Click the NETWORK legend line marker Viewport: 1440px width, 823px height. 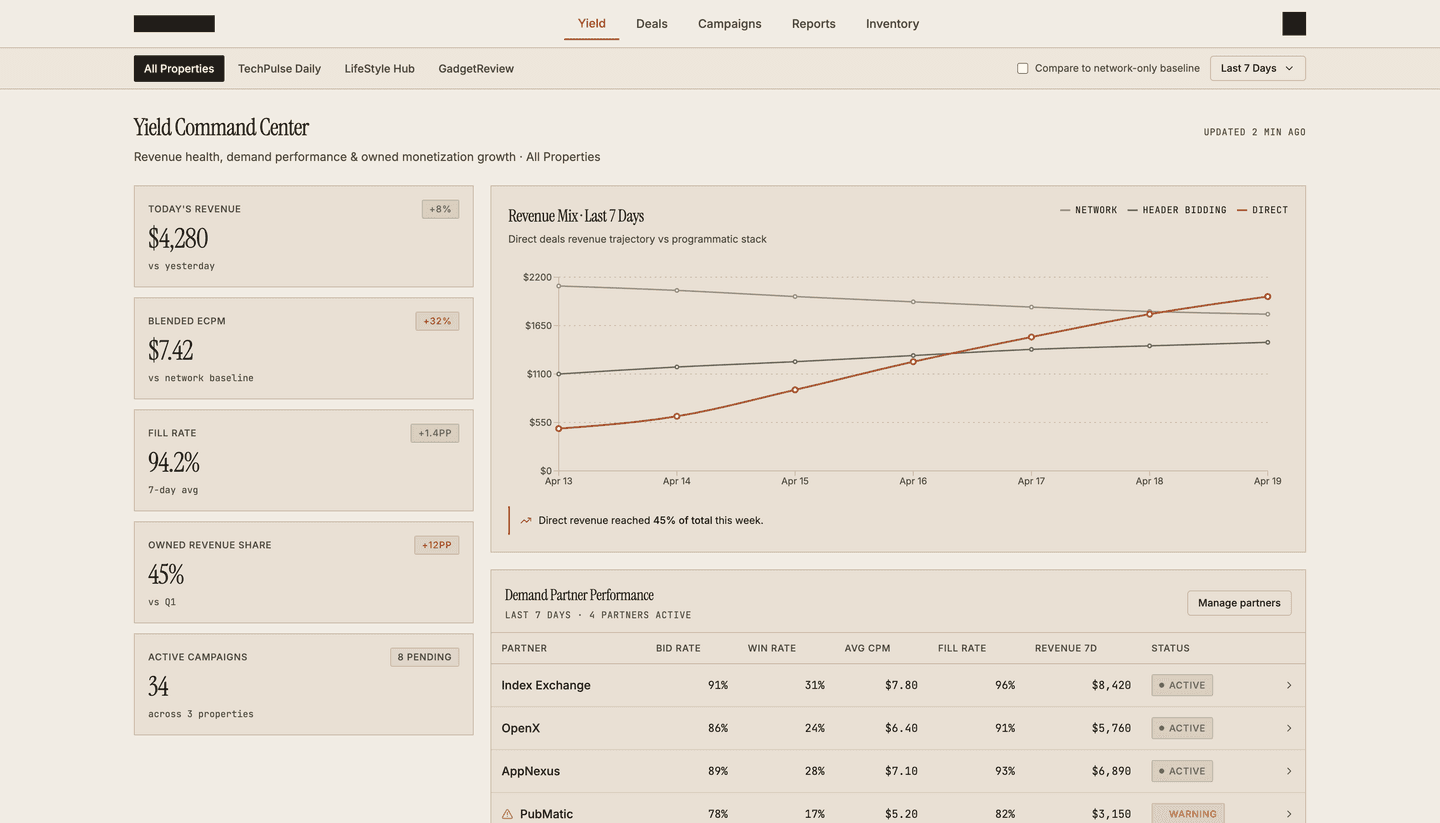click(x=1066, y=210)
